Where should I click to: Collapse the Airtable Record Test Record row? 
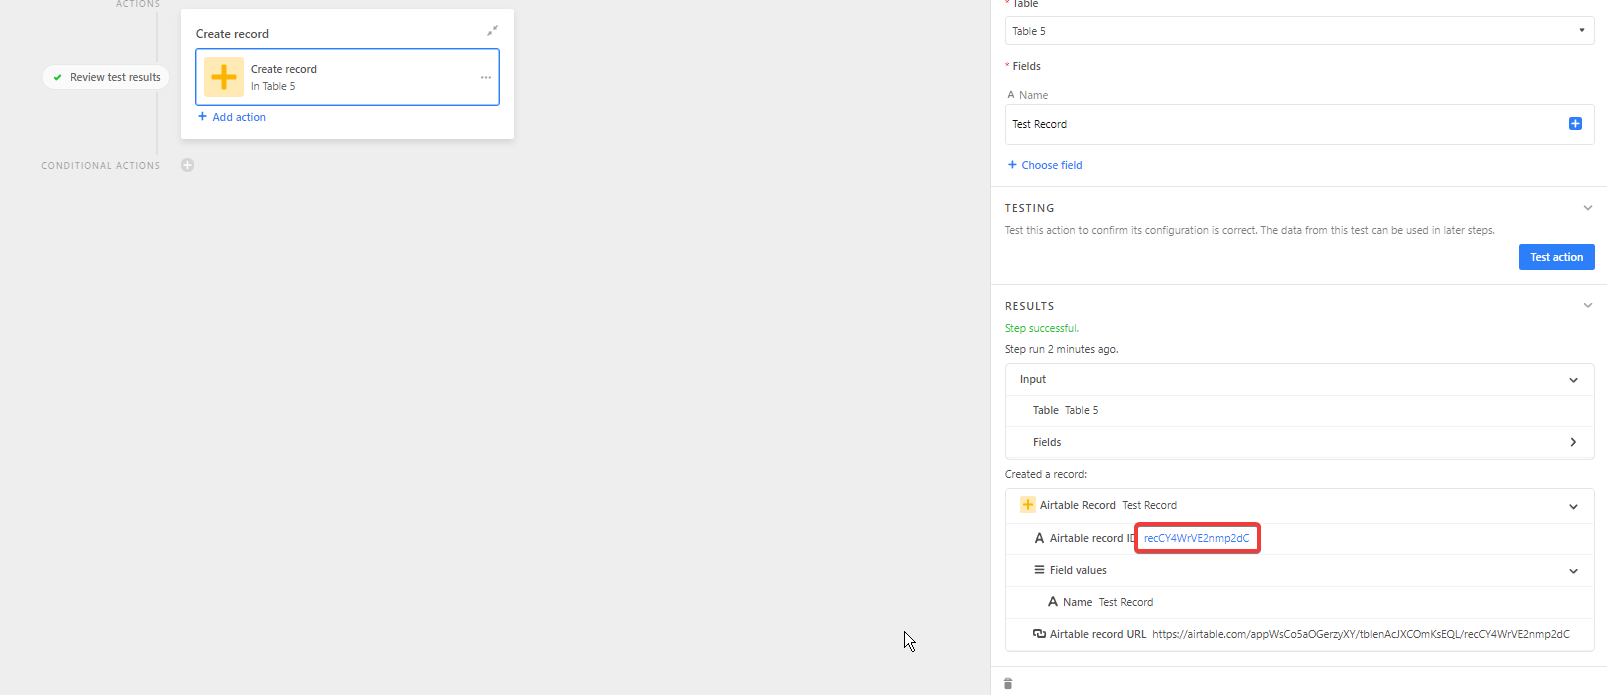click(1573, 506)
